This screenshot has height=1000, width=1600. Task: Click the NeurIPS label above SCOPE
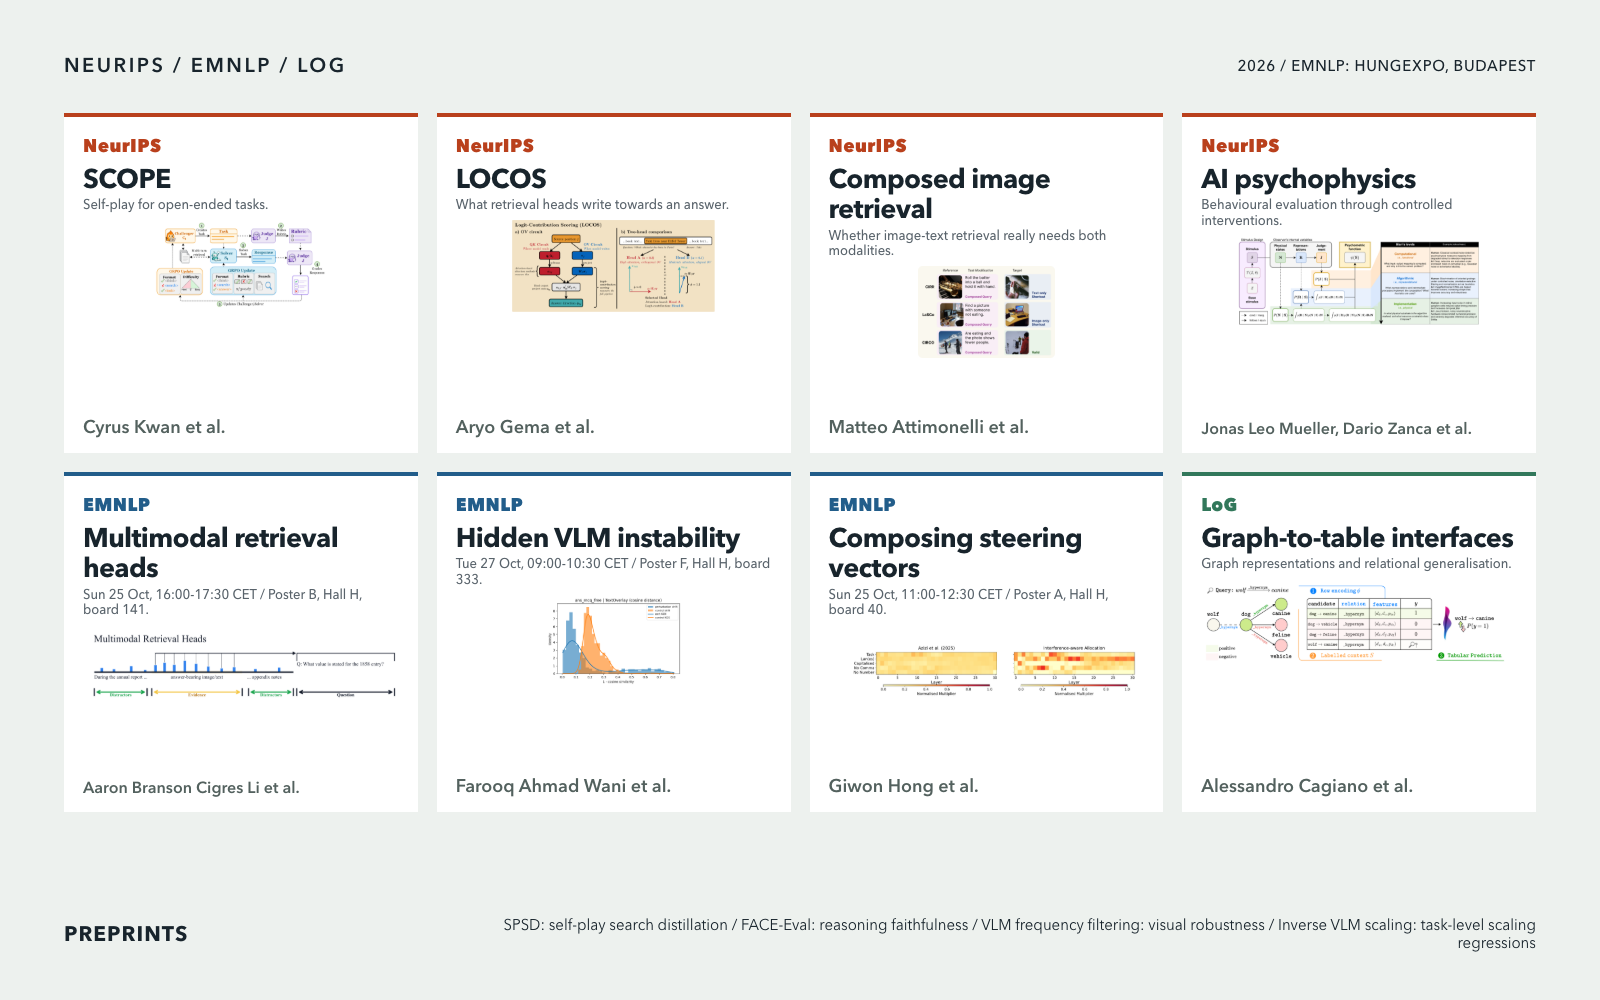(122, 146)
